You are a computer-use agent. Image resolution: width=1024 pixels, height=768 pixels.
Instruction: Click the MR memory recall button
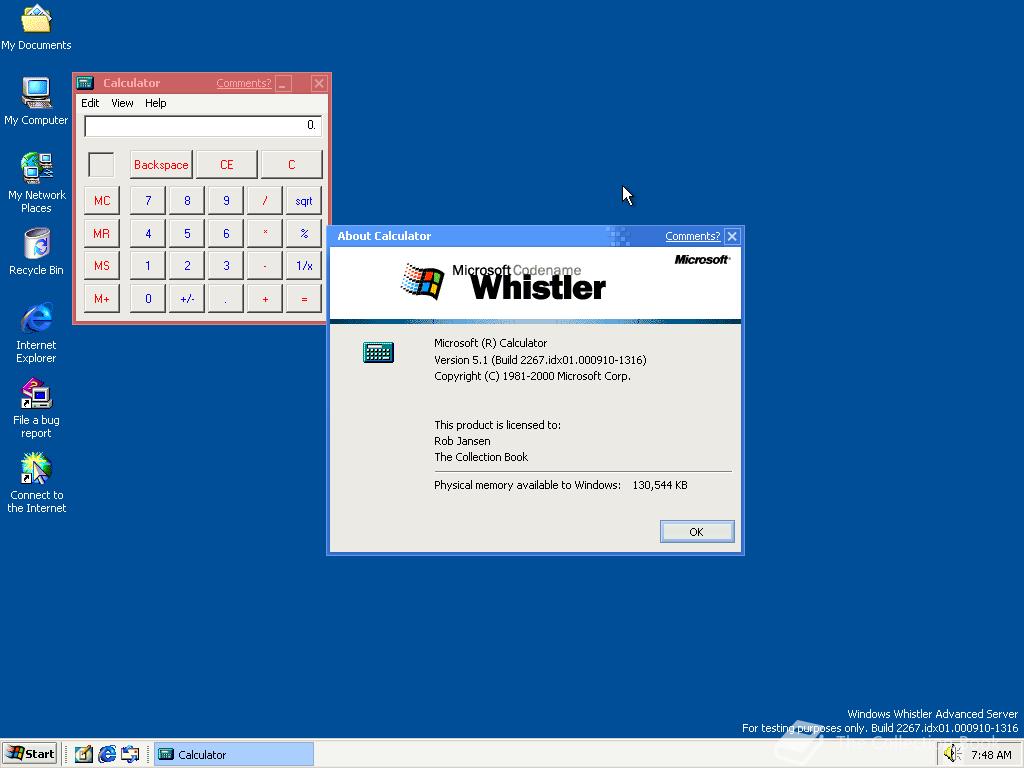click(102, 233)
